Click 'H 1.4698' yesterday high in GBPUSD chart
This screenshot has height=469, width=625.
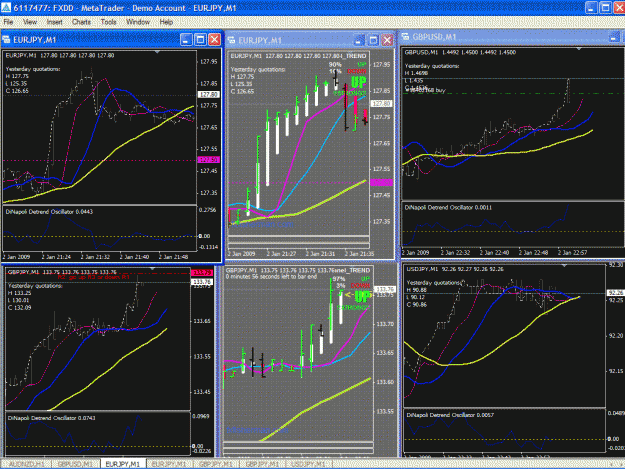tap(417, 73)
